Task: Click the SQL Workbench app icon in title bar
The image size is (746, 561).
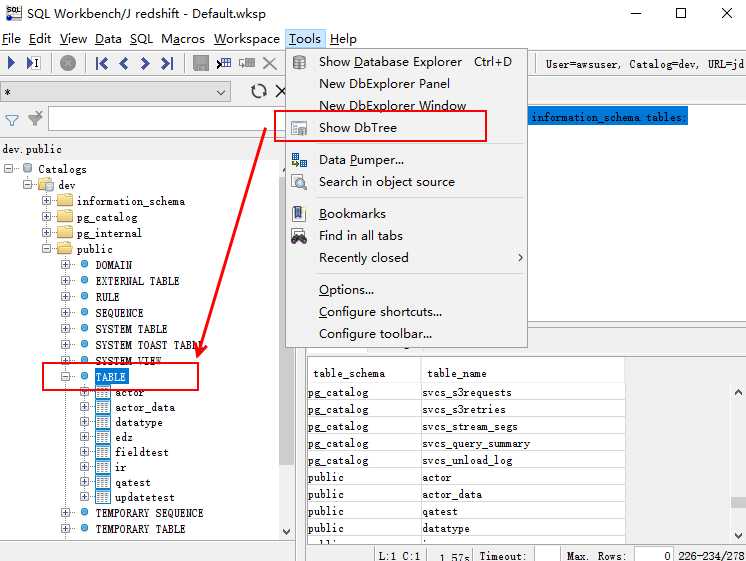Action: 14,13
